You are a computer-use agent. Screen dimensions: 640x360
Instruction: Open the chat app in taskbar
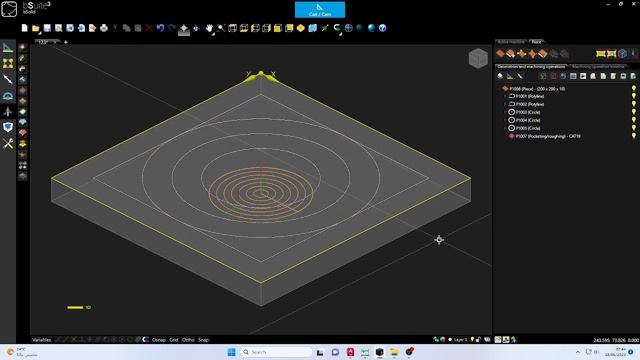335,352
